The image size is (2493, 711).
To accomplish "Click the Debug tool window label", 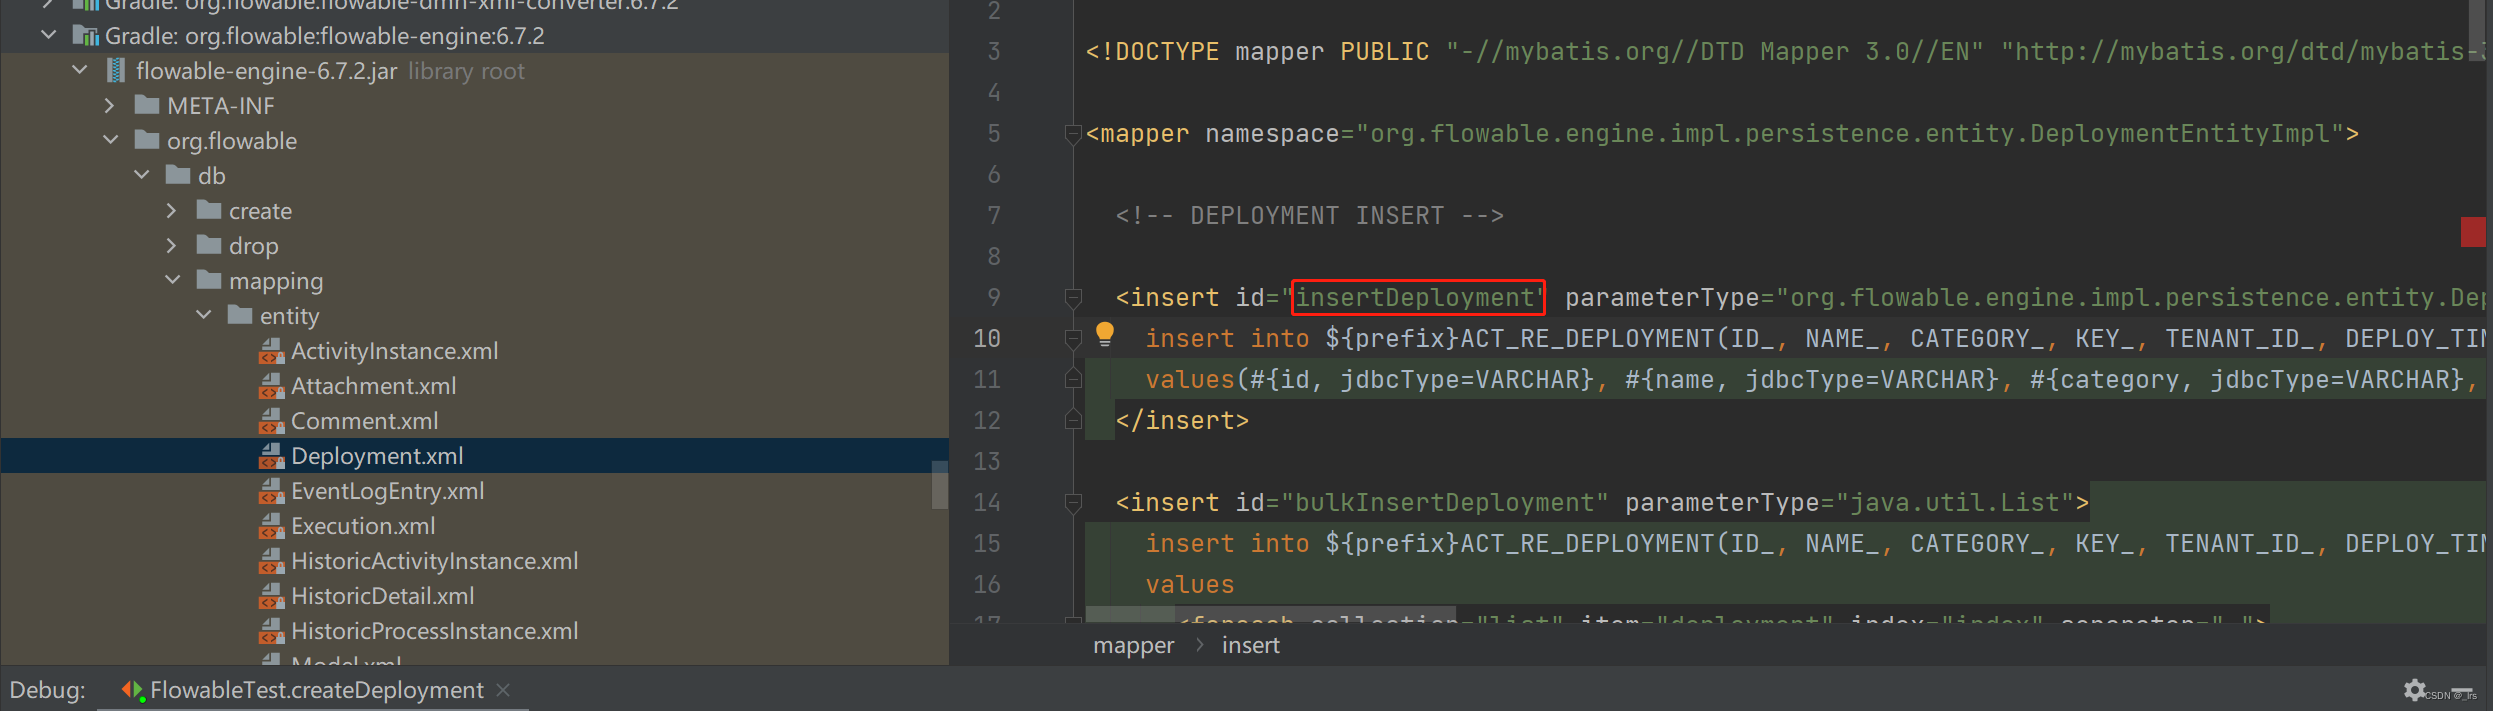I will 47,690.
